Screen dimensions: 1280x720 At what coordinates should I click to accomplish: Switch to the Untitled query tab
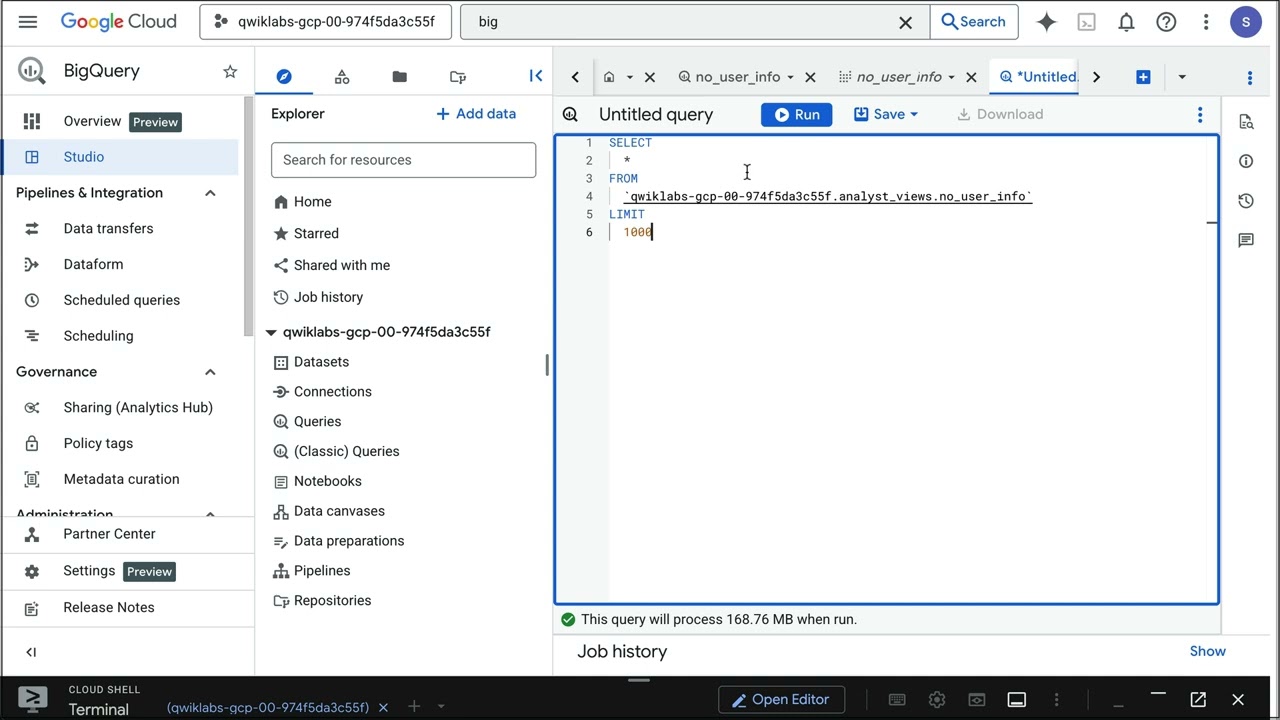1038,77
